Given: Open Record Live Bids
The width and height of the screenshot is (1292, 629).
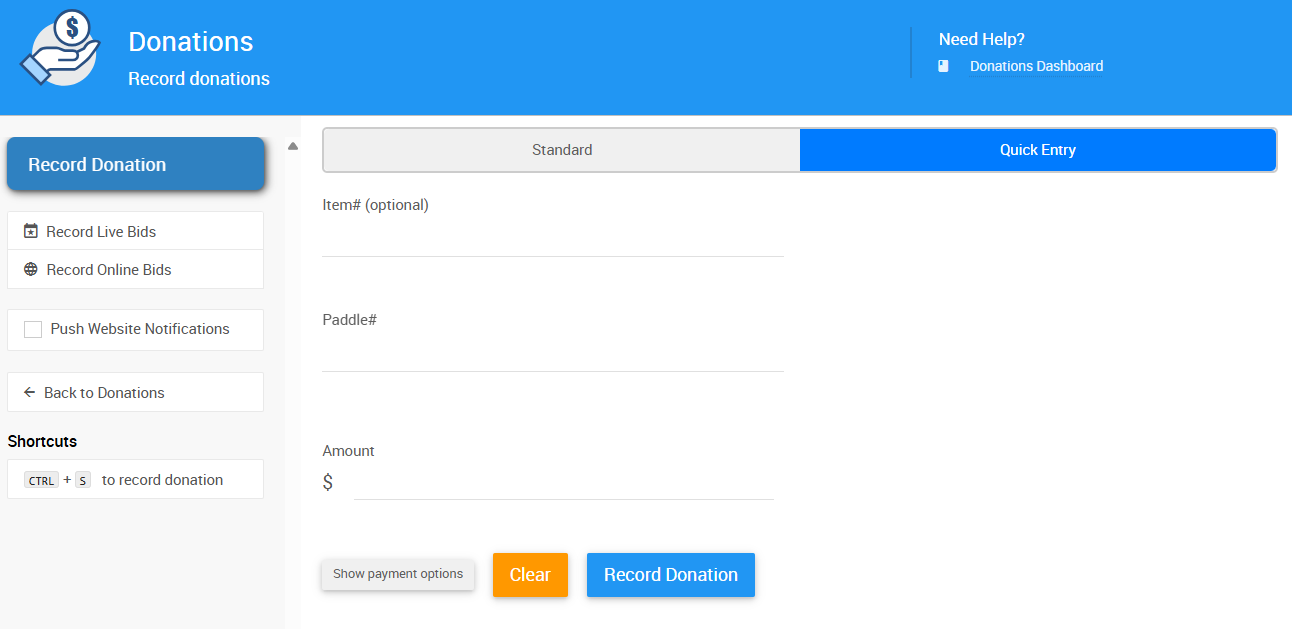Looking at the screenshot, I should pos(100,231).
